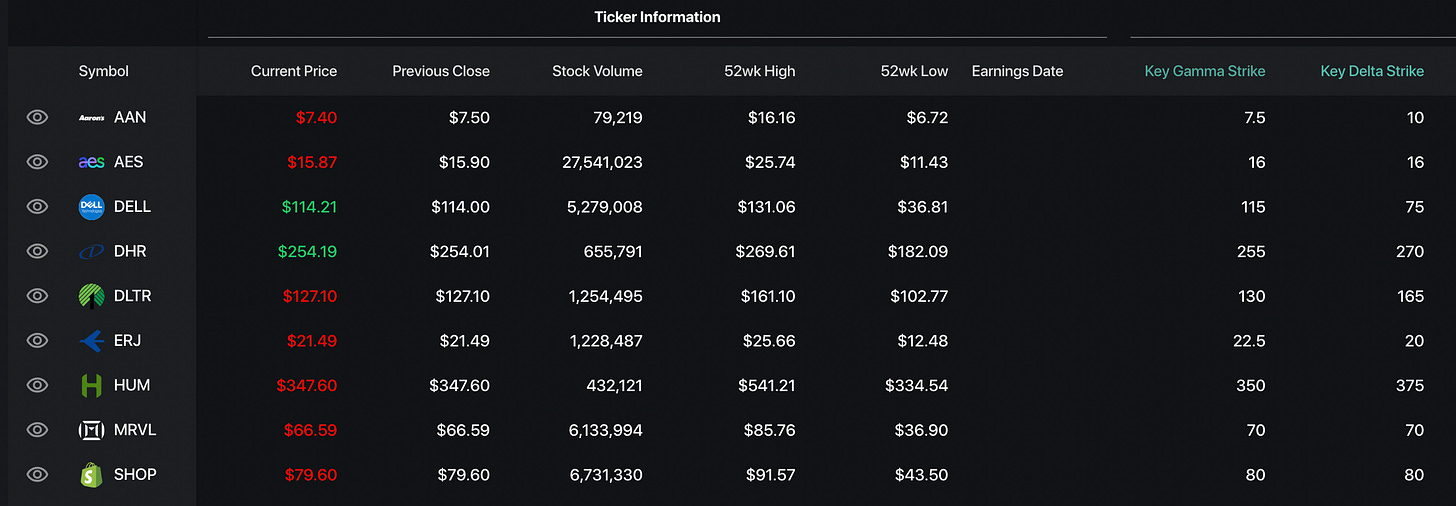
Task: Click the Humana logo icon
Action: (92, 385)
